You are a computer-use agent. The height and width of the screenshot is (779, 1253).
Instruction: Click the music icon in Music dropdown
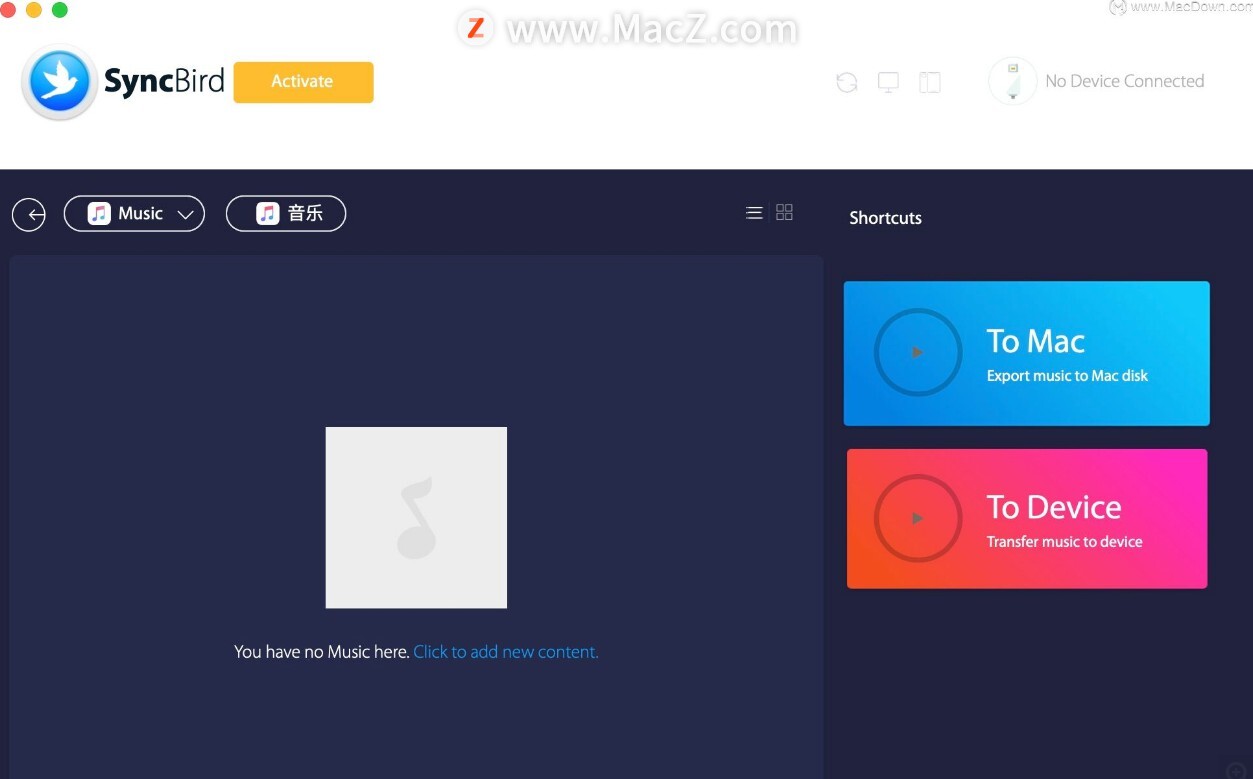[99, 213]
